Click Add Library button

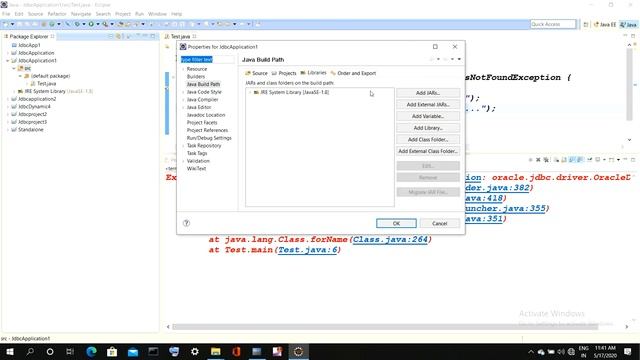click(428, 128)
